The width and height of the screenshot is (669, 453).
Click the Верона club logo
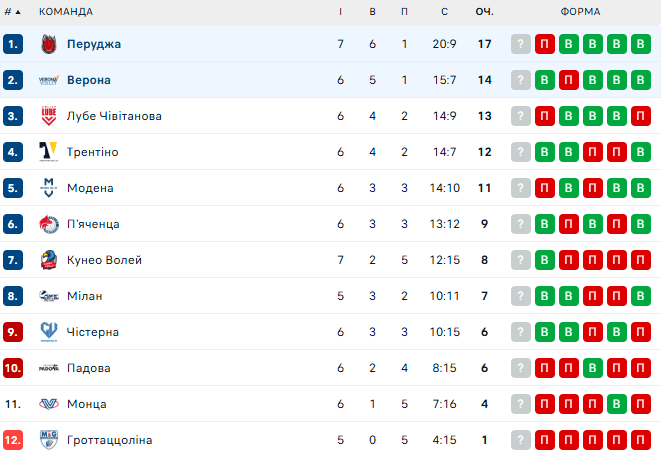tap(48, 80)
